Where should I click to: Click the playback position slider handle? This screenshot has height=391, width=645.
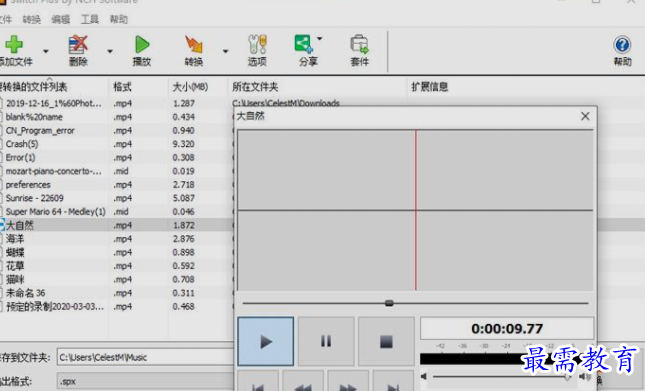389,303
